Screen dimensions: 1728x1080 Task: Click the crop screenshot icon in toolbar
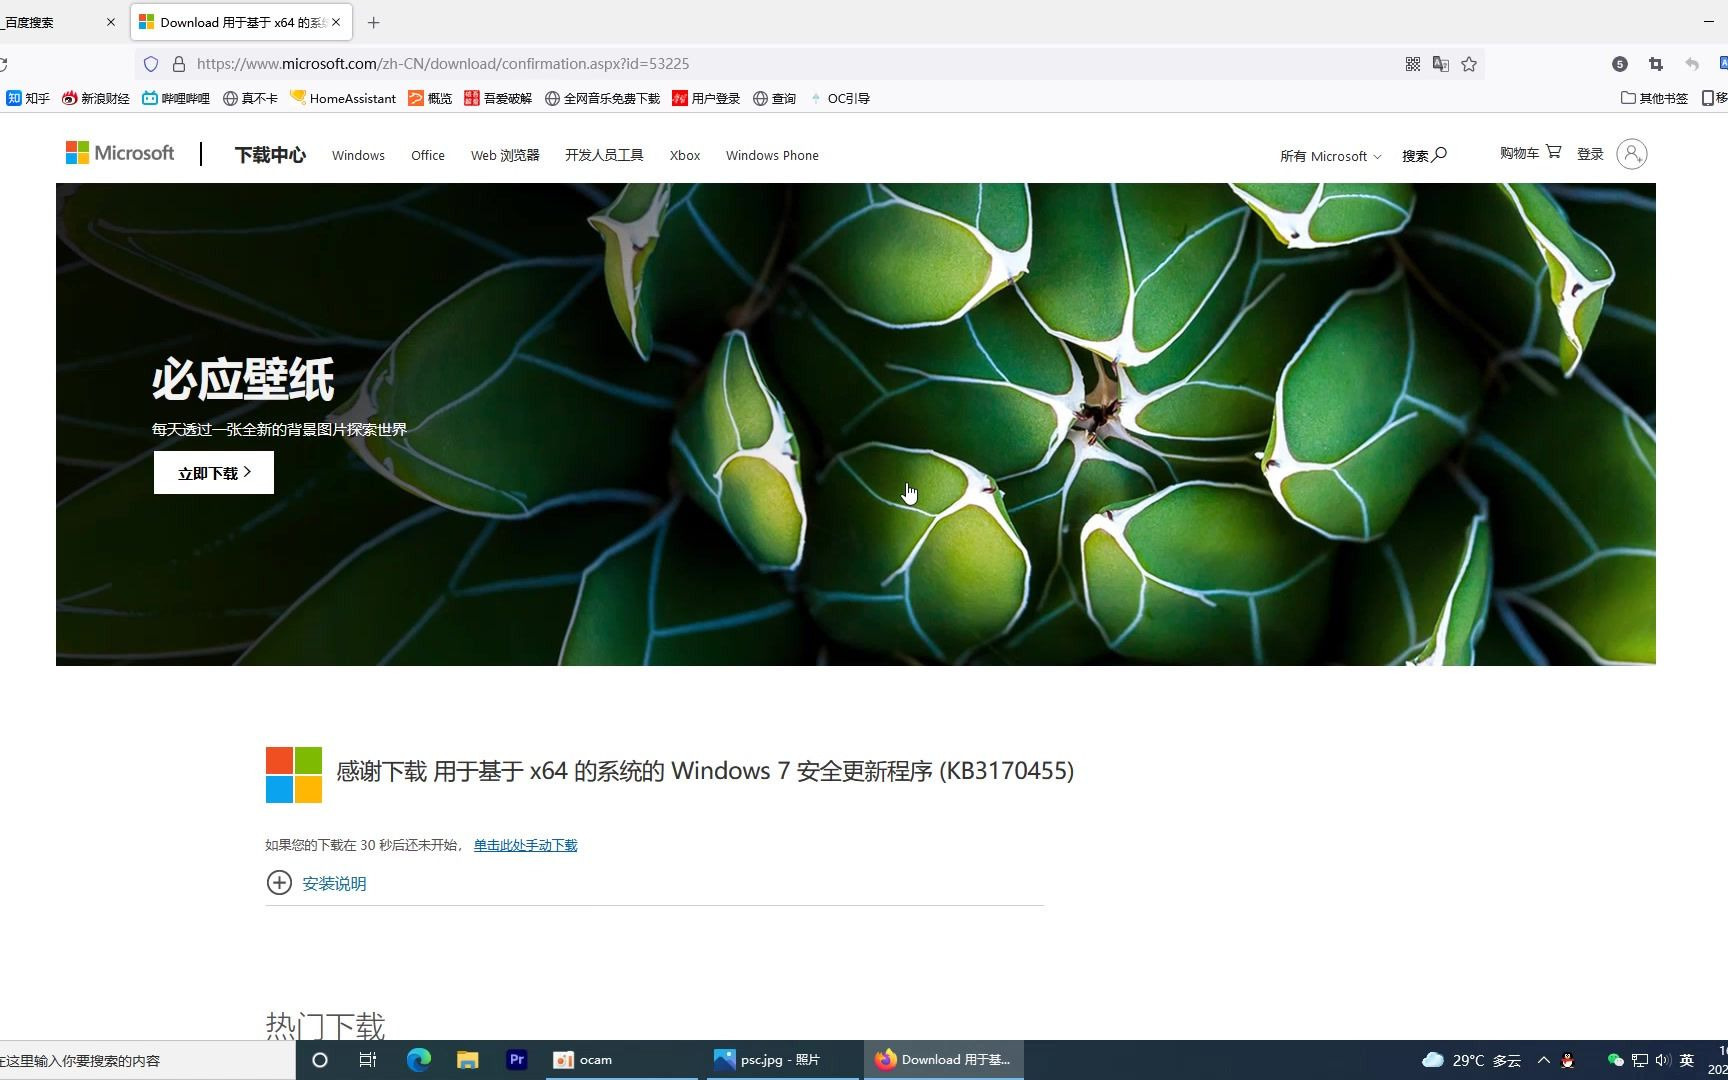tap(1656, 64)
